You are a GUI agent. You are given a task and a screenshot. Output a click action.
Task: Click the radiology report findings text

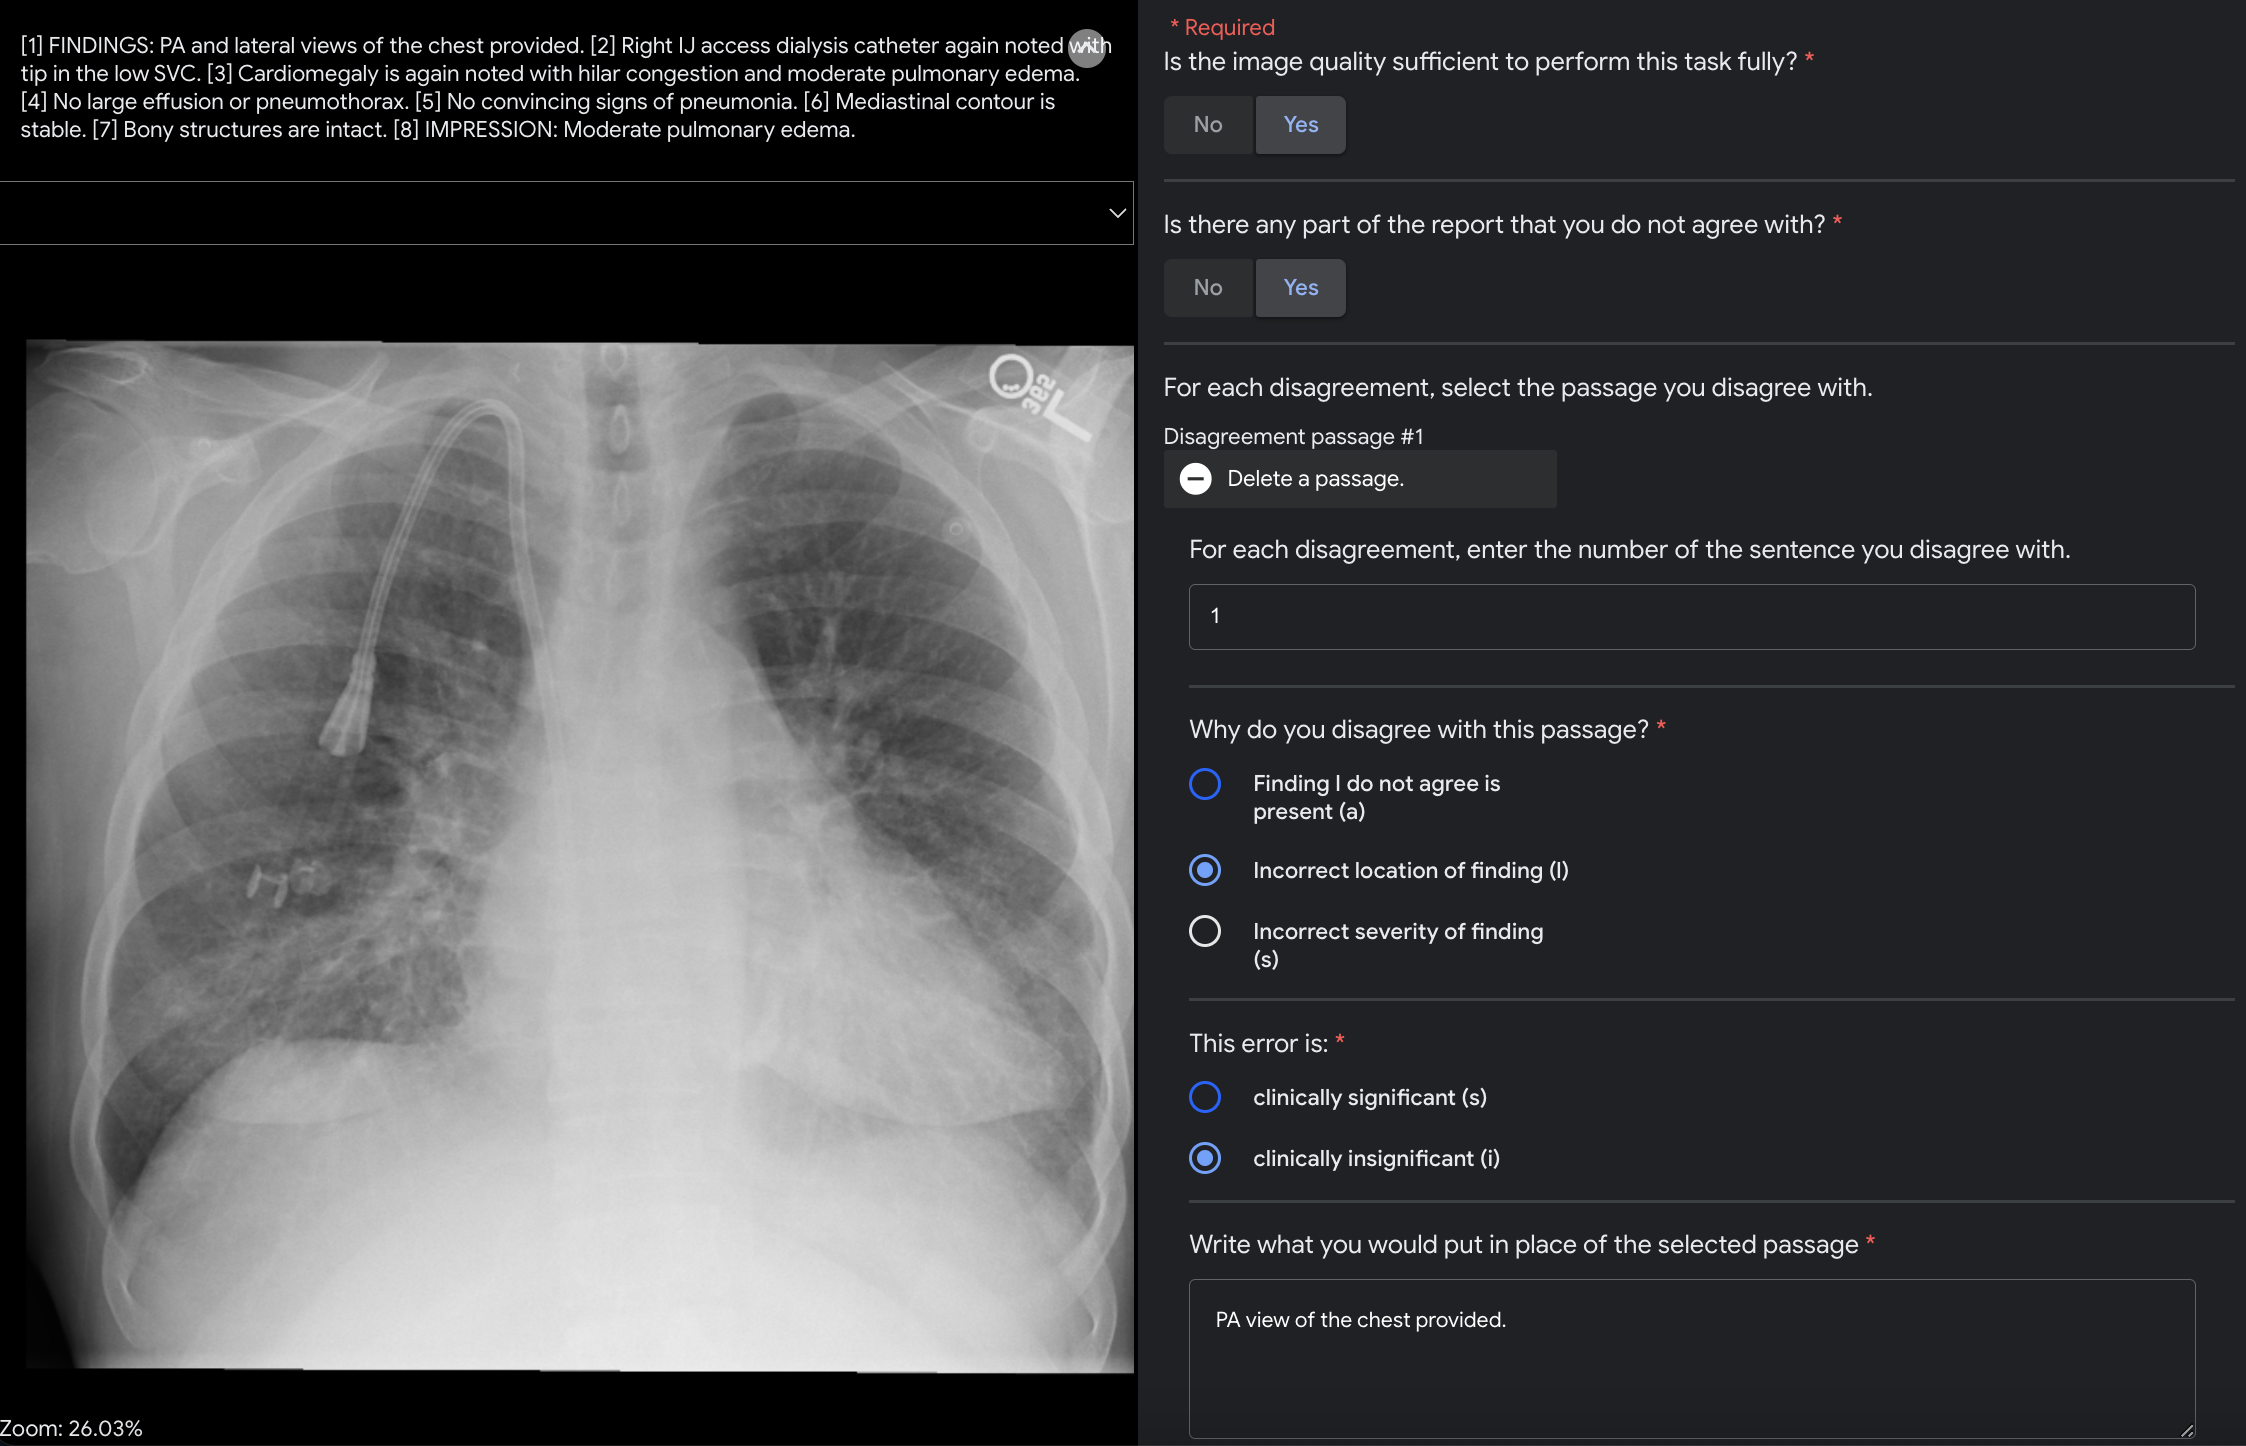pos(540,88)
